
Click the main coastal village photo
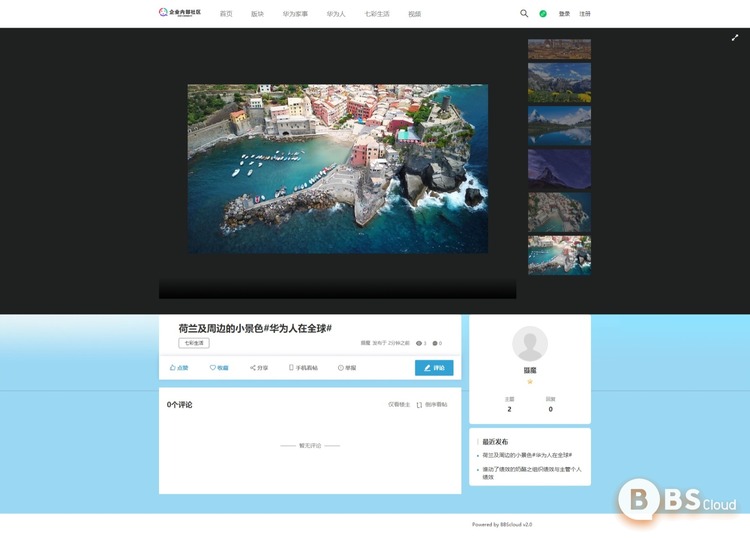(x=338, y=168)
